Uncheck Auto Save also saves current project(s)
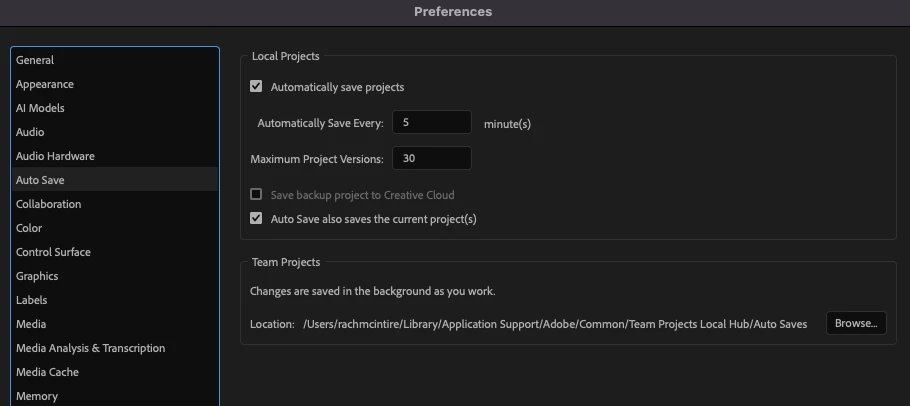This screenshot has height=406, width=910. pos(257,219)
